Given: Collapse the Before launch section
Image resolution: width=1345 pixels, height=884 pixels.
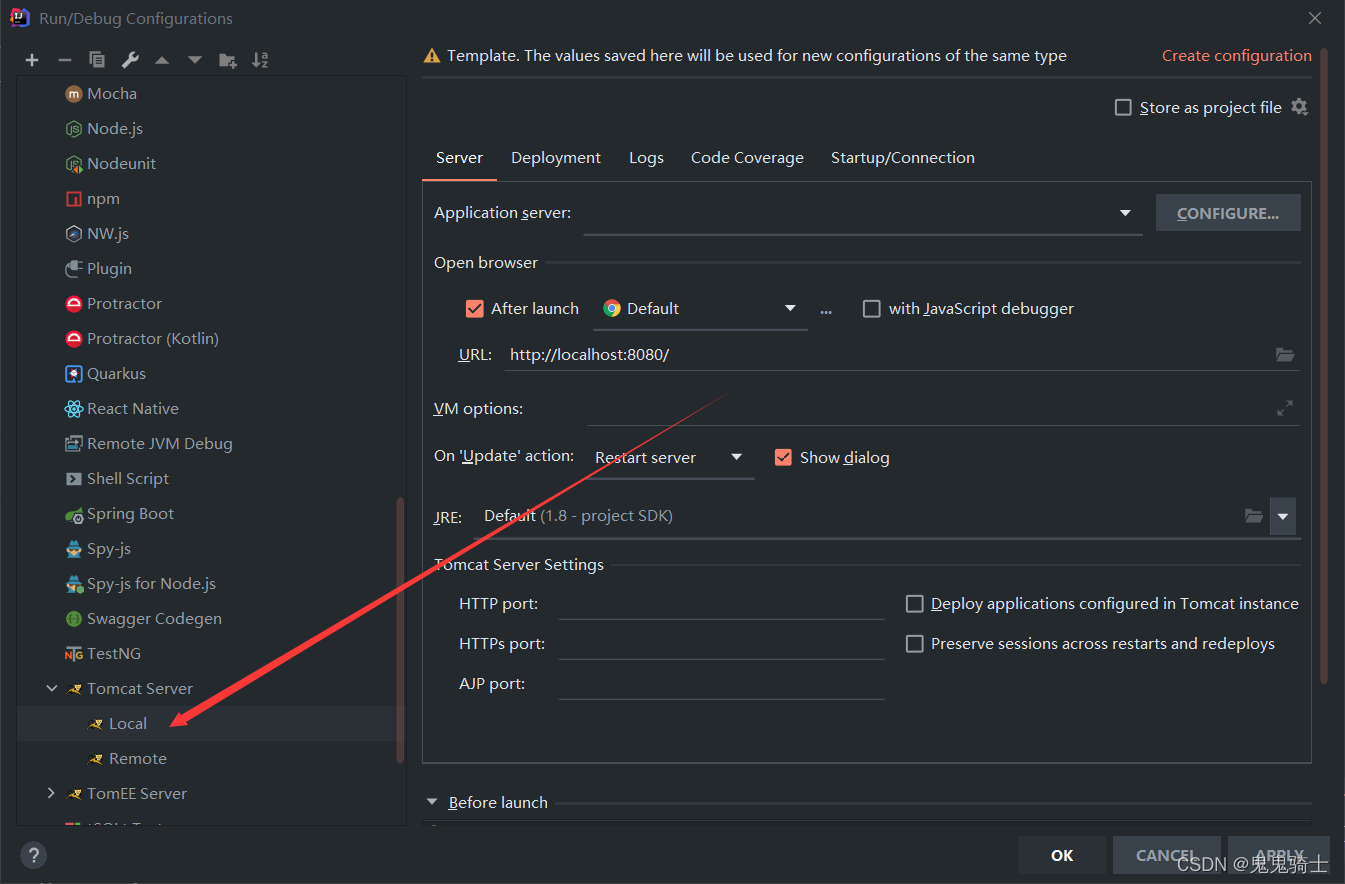Looking at the screenshot, I should click(433, 802).
